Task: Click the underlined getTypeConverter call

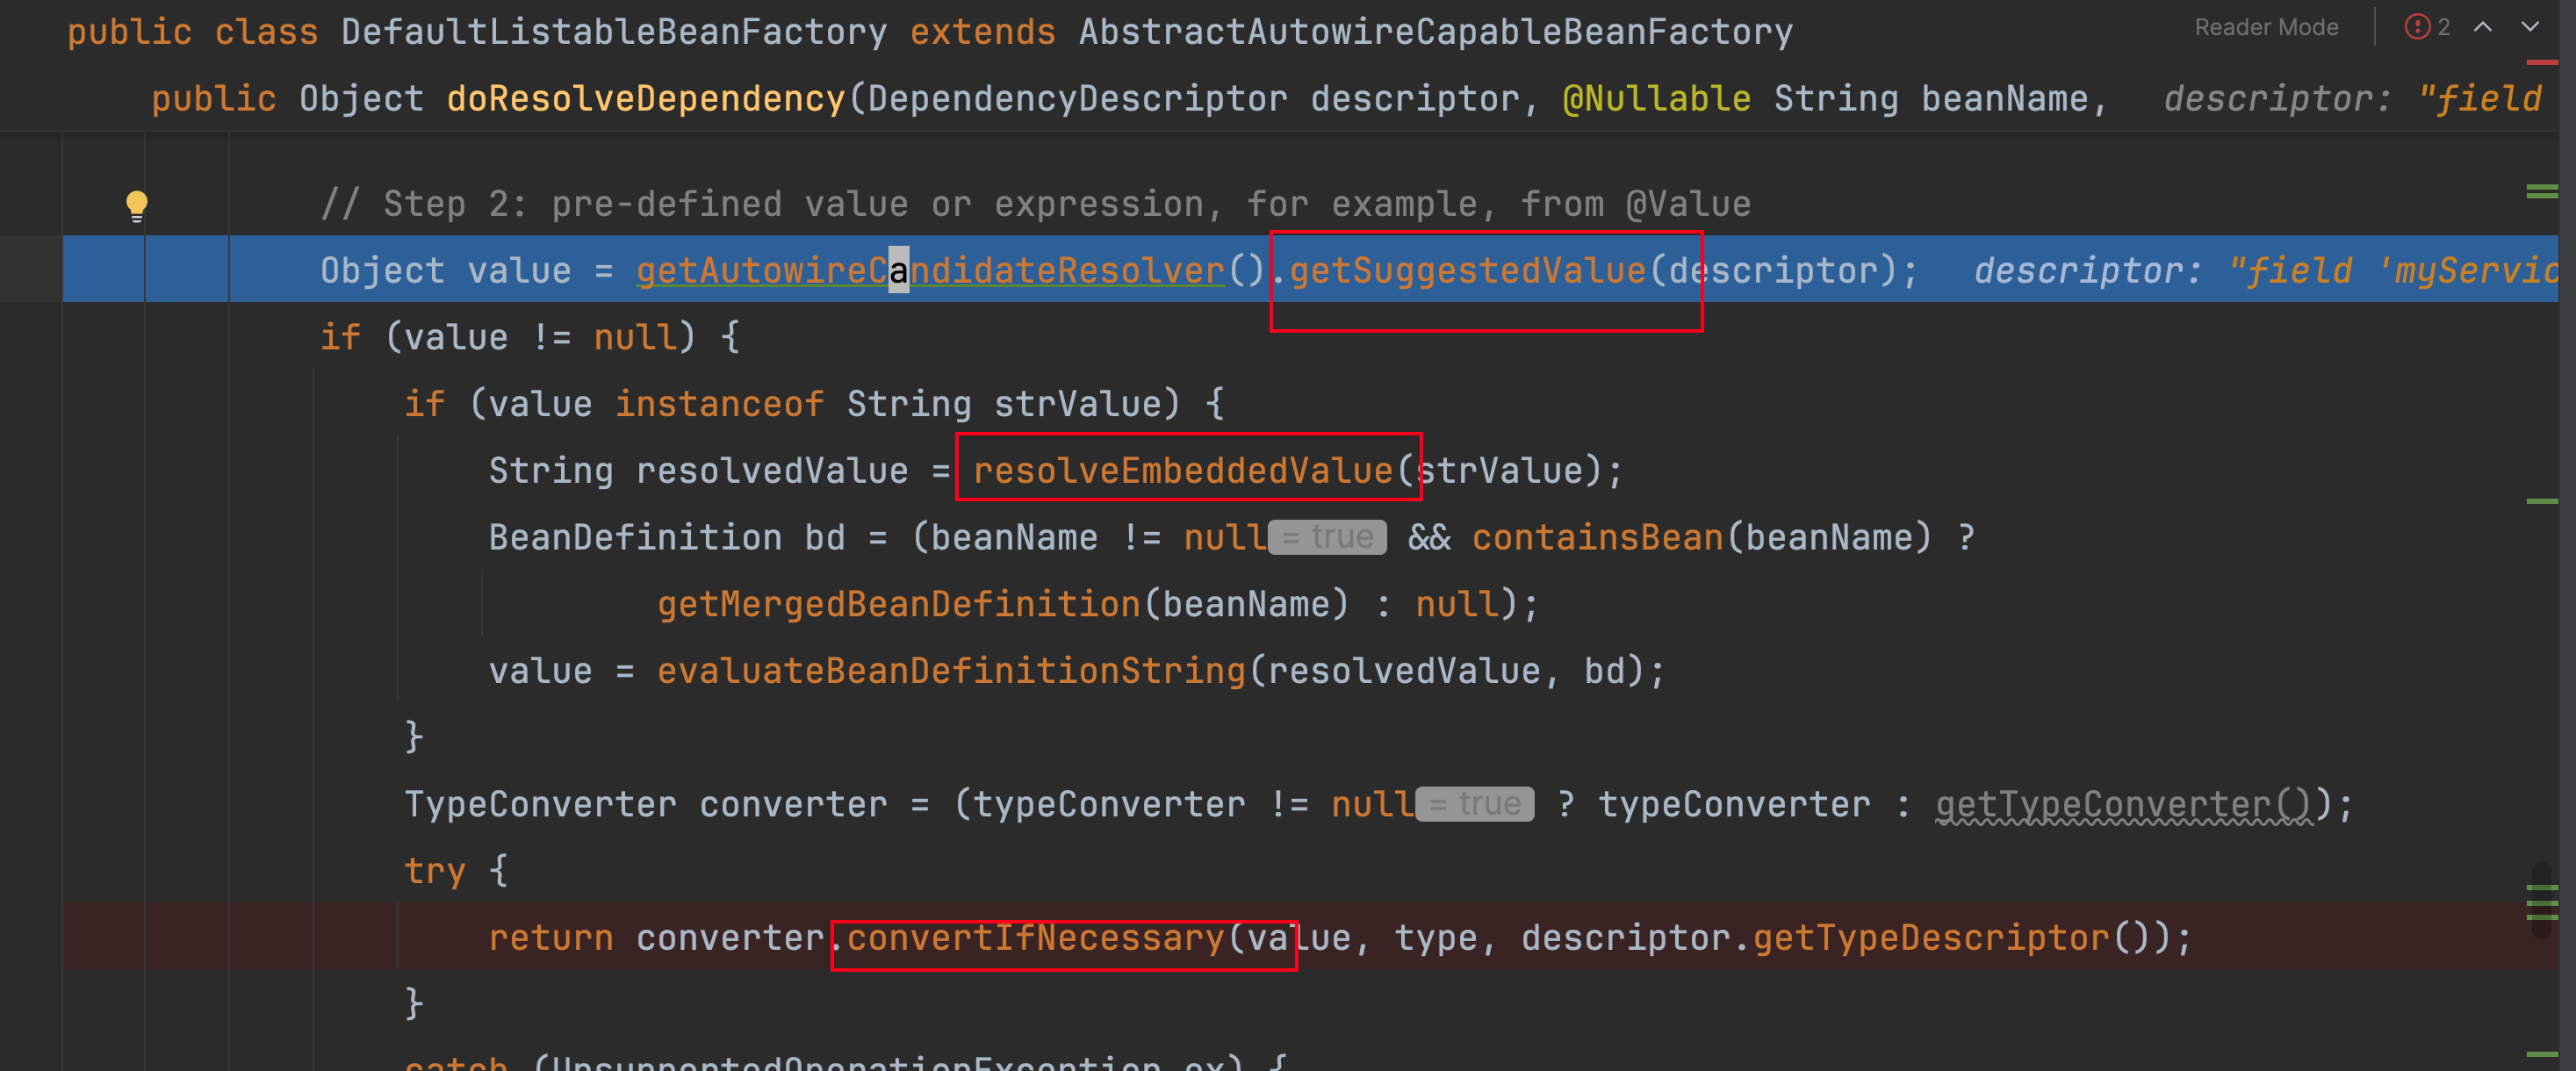Action: coord(2124,804)
